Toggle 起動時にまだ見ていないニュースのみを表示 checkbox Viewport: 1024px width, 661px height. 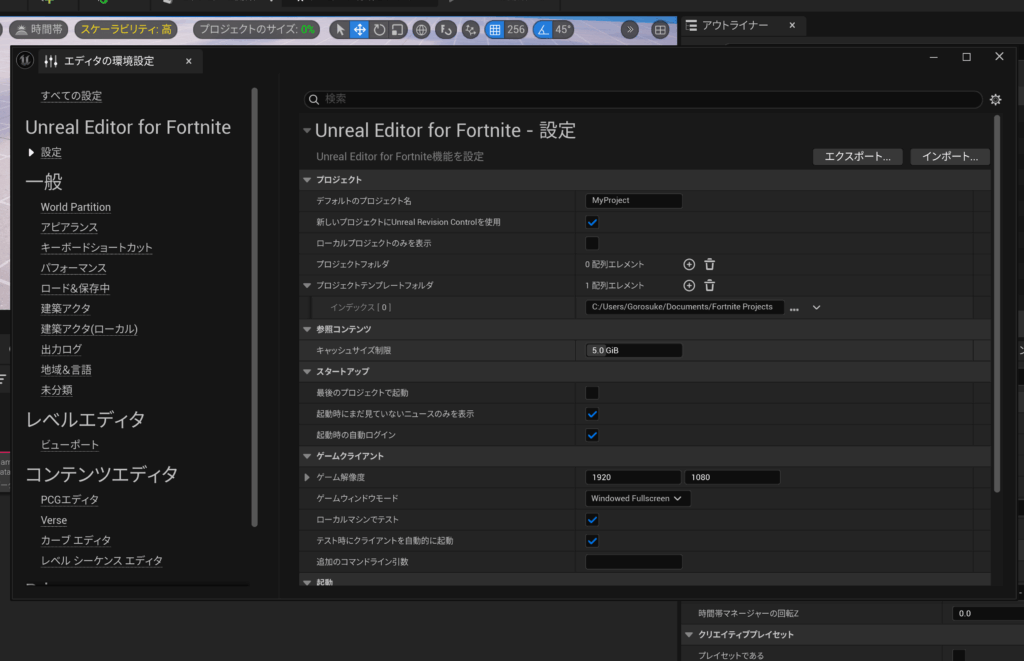592,414
